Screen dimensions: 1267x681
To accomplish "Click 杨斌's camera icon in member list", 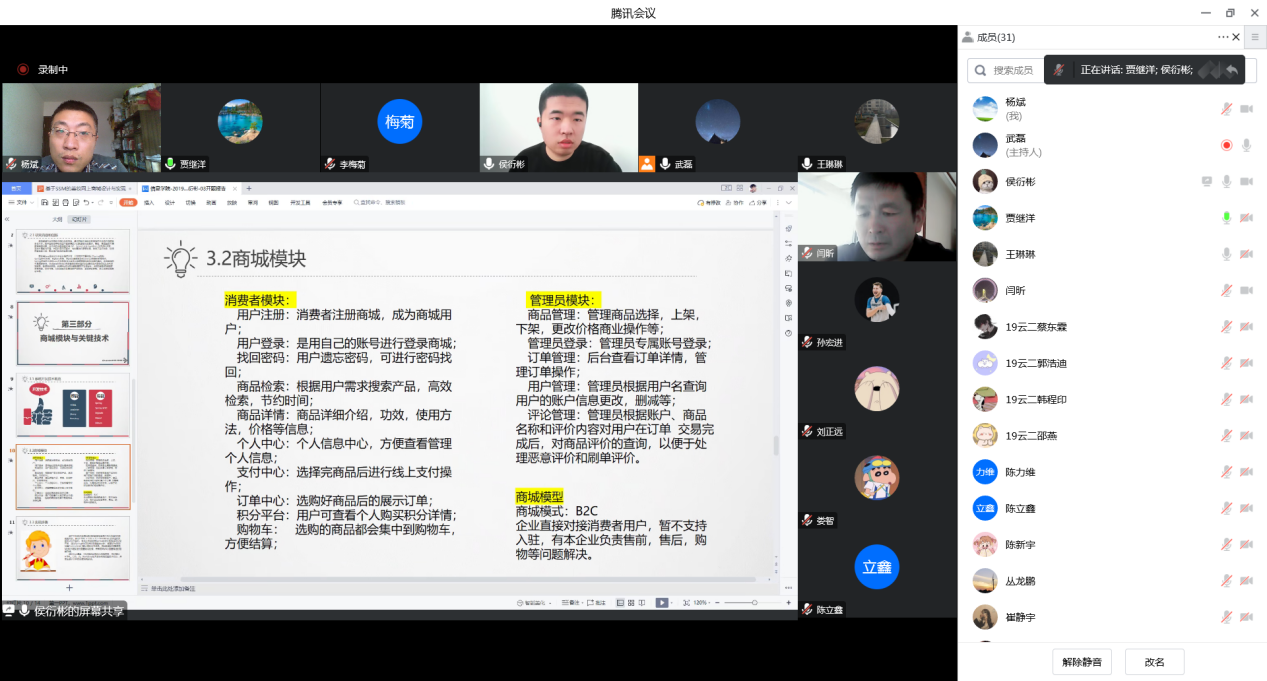I will point(1246,108).
